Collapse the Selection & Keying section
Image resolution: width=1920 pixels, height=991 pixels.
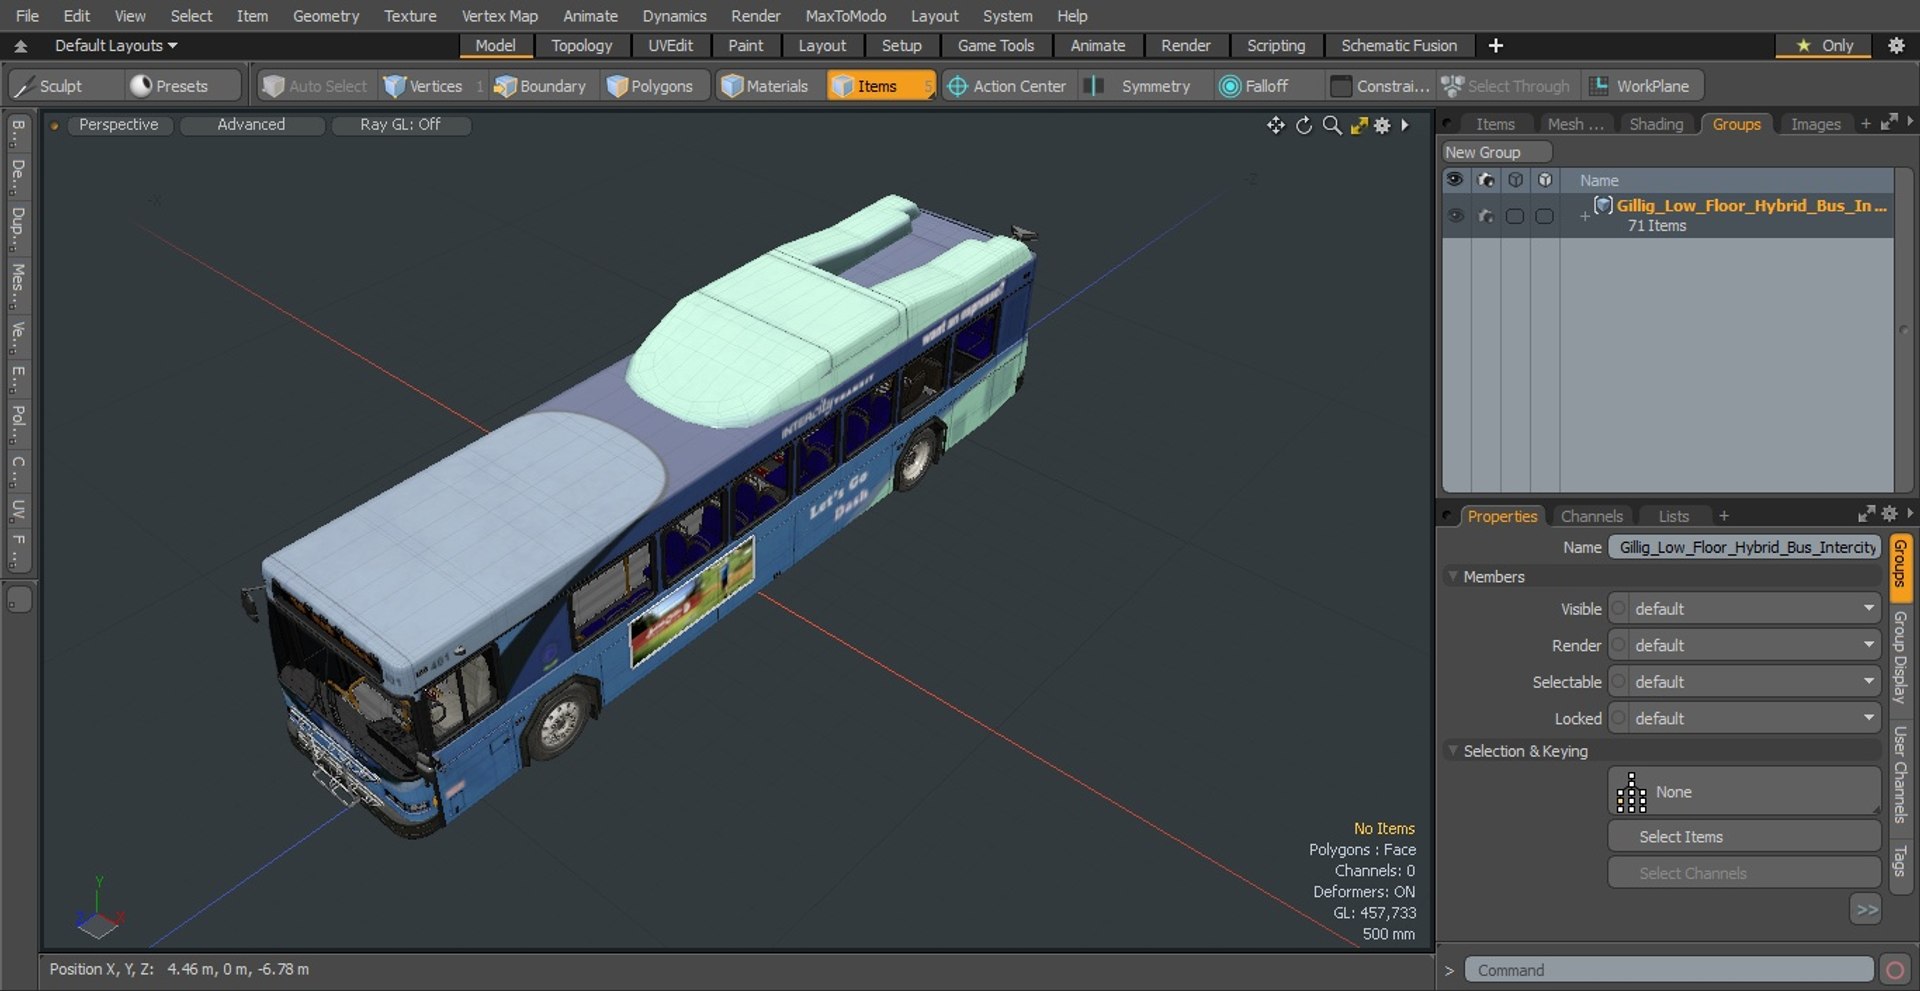click(x=1453, y=750)
